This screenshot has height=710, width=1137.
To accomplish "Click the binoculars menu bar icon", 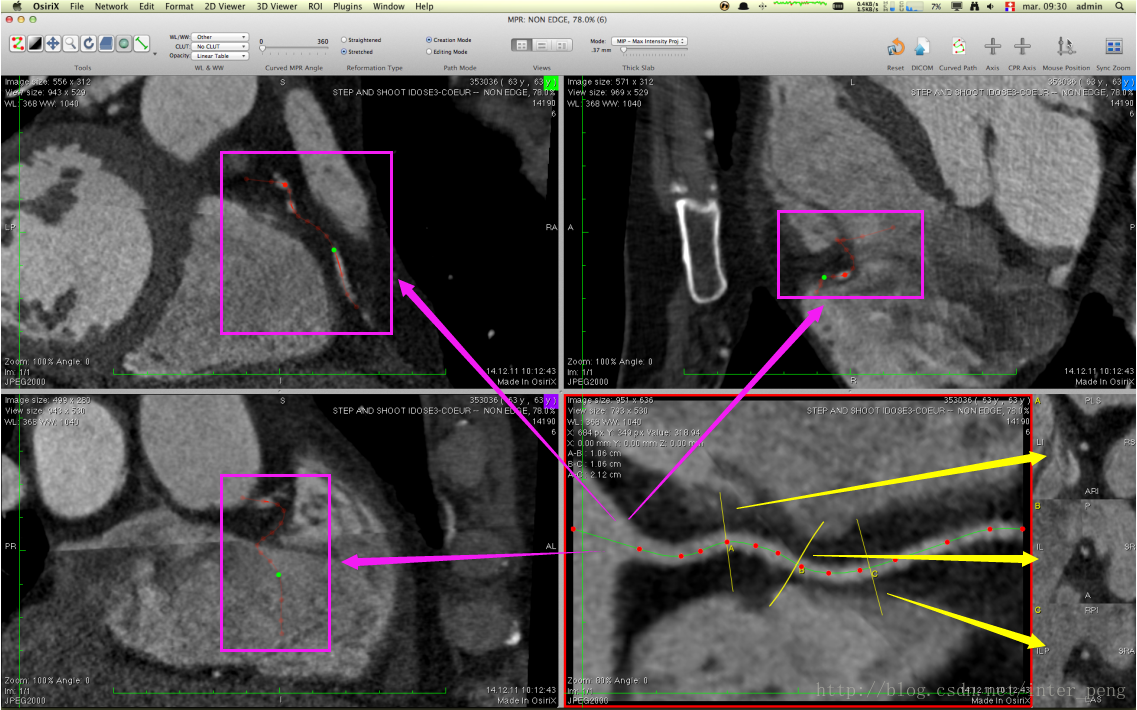I will (974, 7).
